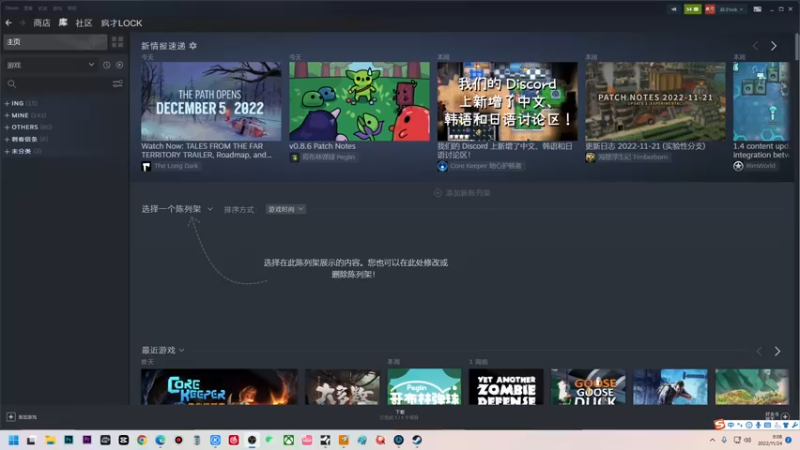Open v0.8.6 Patch Notes news title

point(322,146)
